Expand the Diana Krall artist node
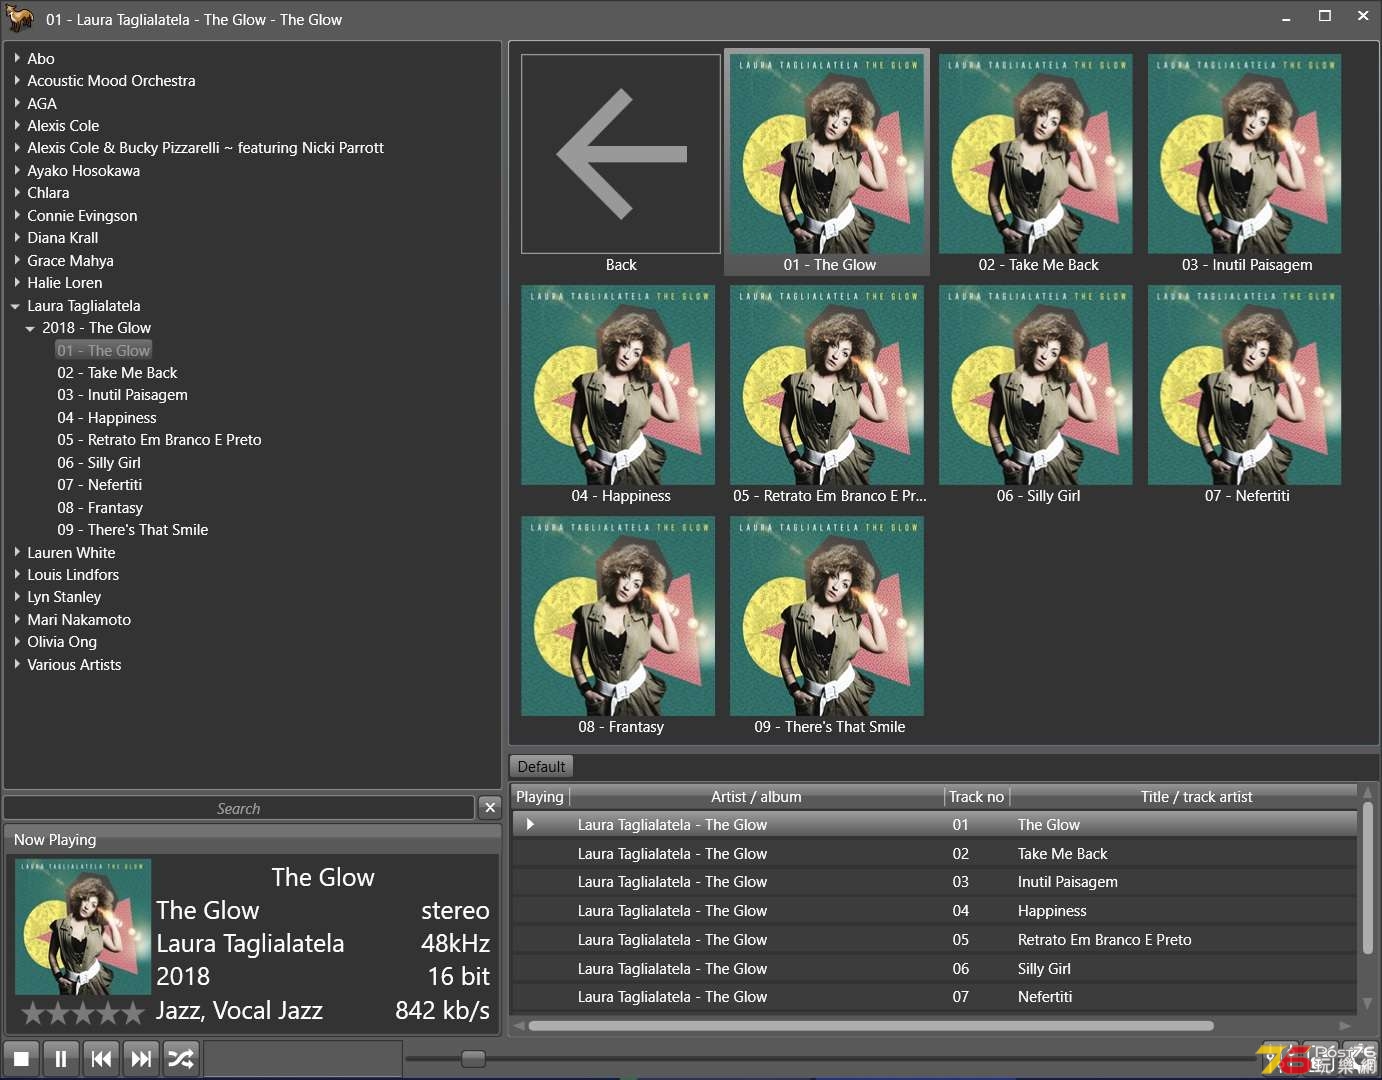Viewport: 1382px width, 1080px height. [17, 237]
